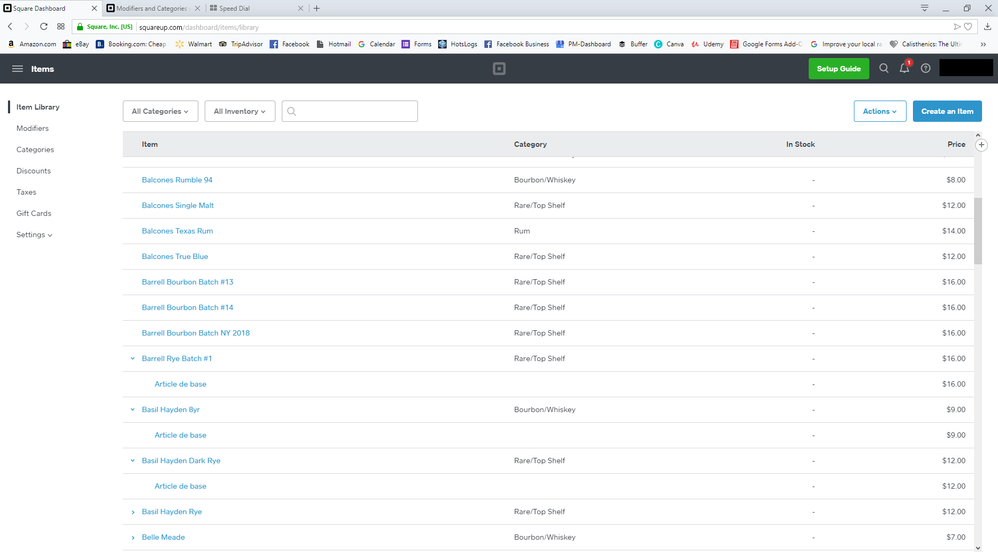Switch to the Speed Dial browser tab
Image resolution: width=998 pixels, height=552 pixels.
tap(255, 8)
